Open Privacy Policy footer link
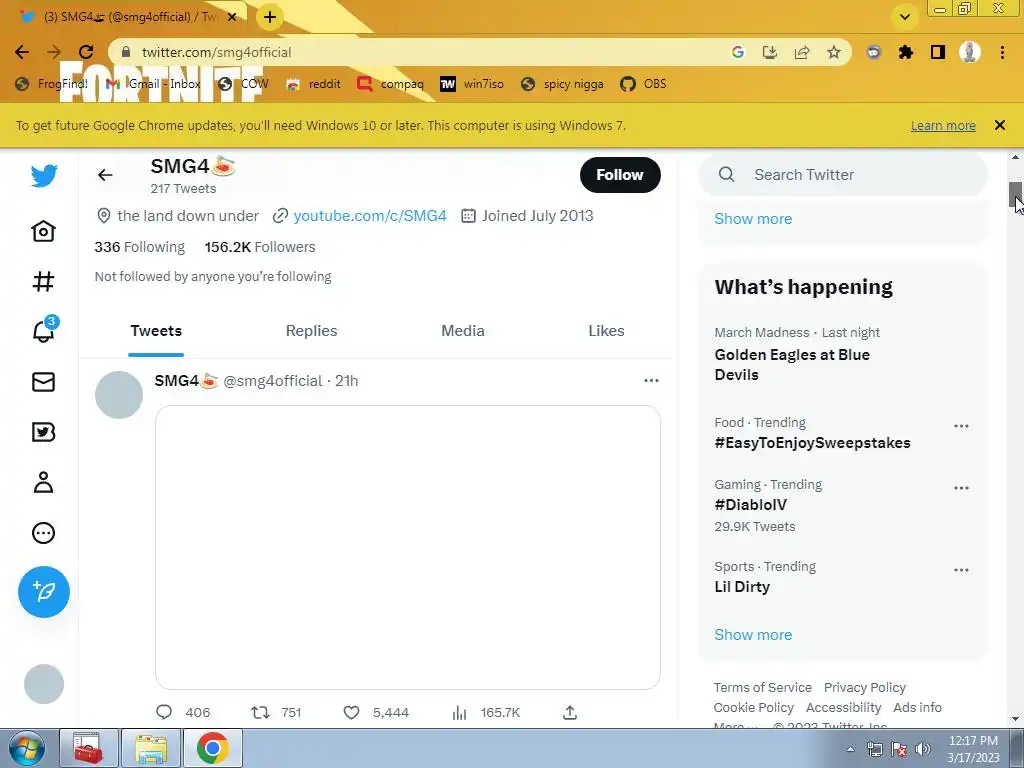This screenshot has height=768, width=1024. coord(865,688)
